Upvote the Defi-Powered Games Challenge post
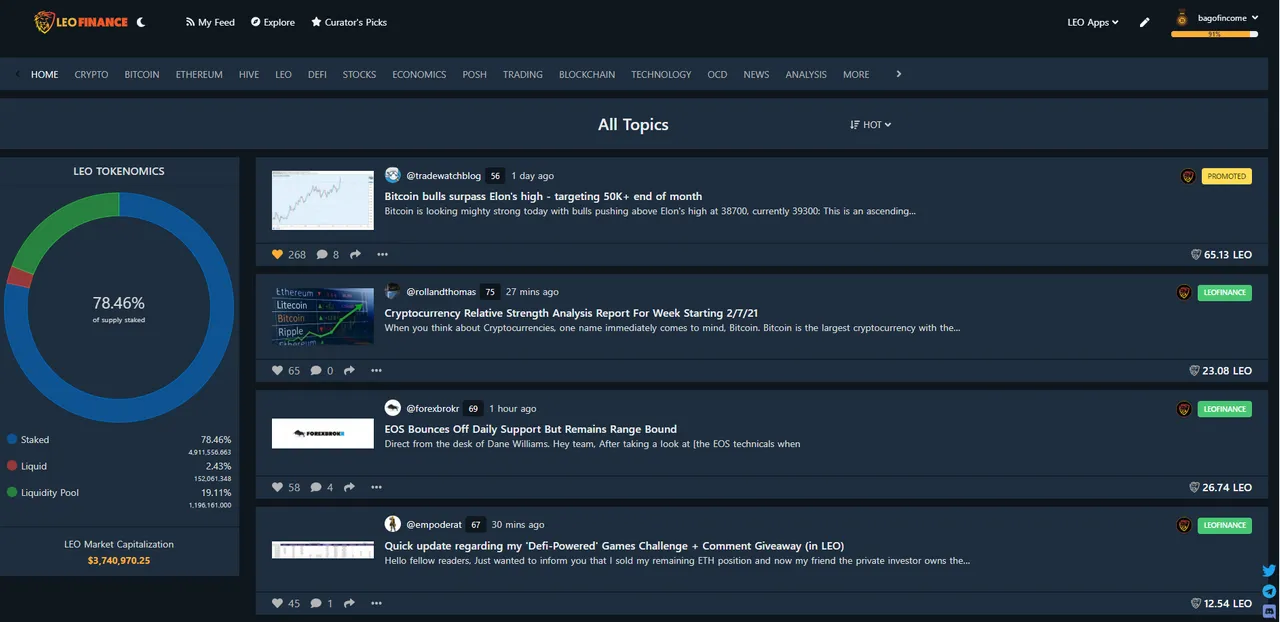Image resolution: width=1280 pixels, height=622 pixels. (x=278, y=603)
